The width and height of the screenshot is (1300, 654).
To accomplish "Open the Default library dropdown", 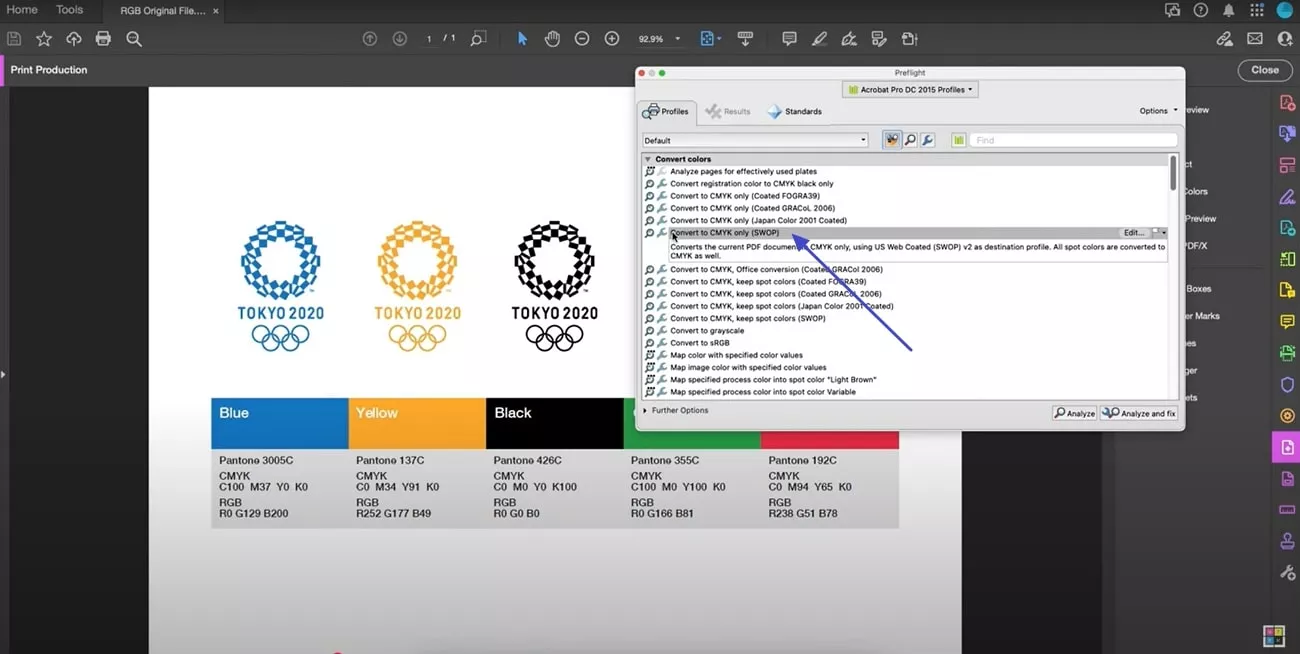I will click(755, 140).
